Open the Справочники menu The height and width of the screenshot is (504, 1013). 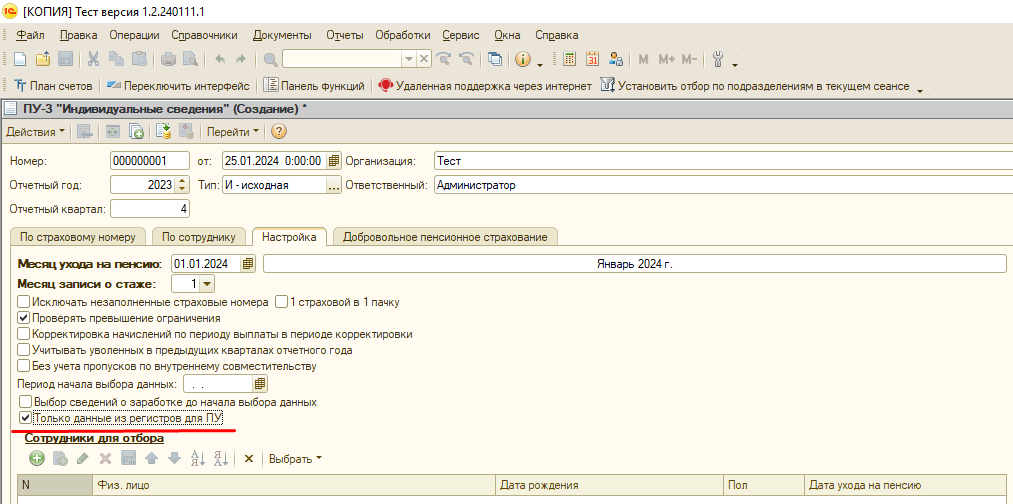point(203,35)
